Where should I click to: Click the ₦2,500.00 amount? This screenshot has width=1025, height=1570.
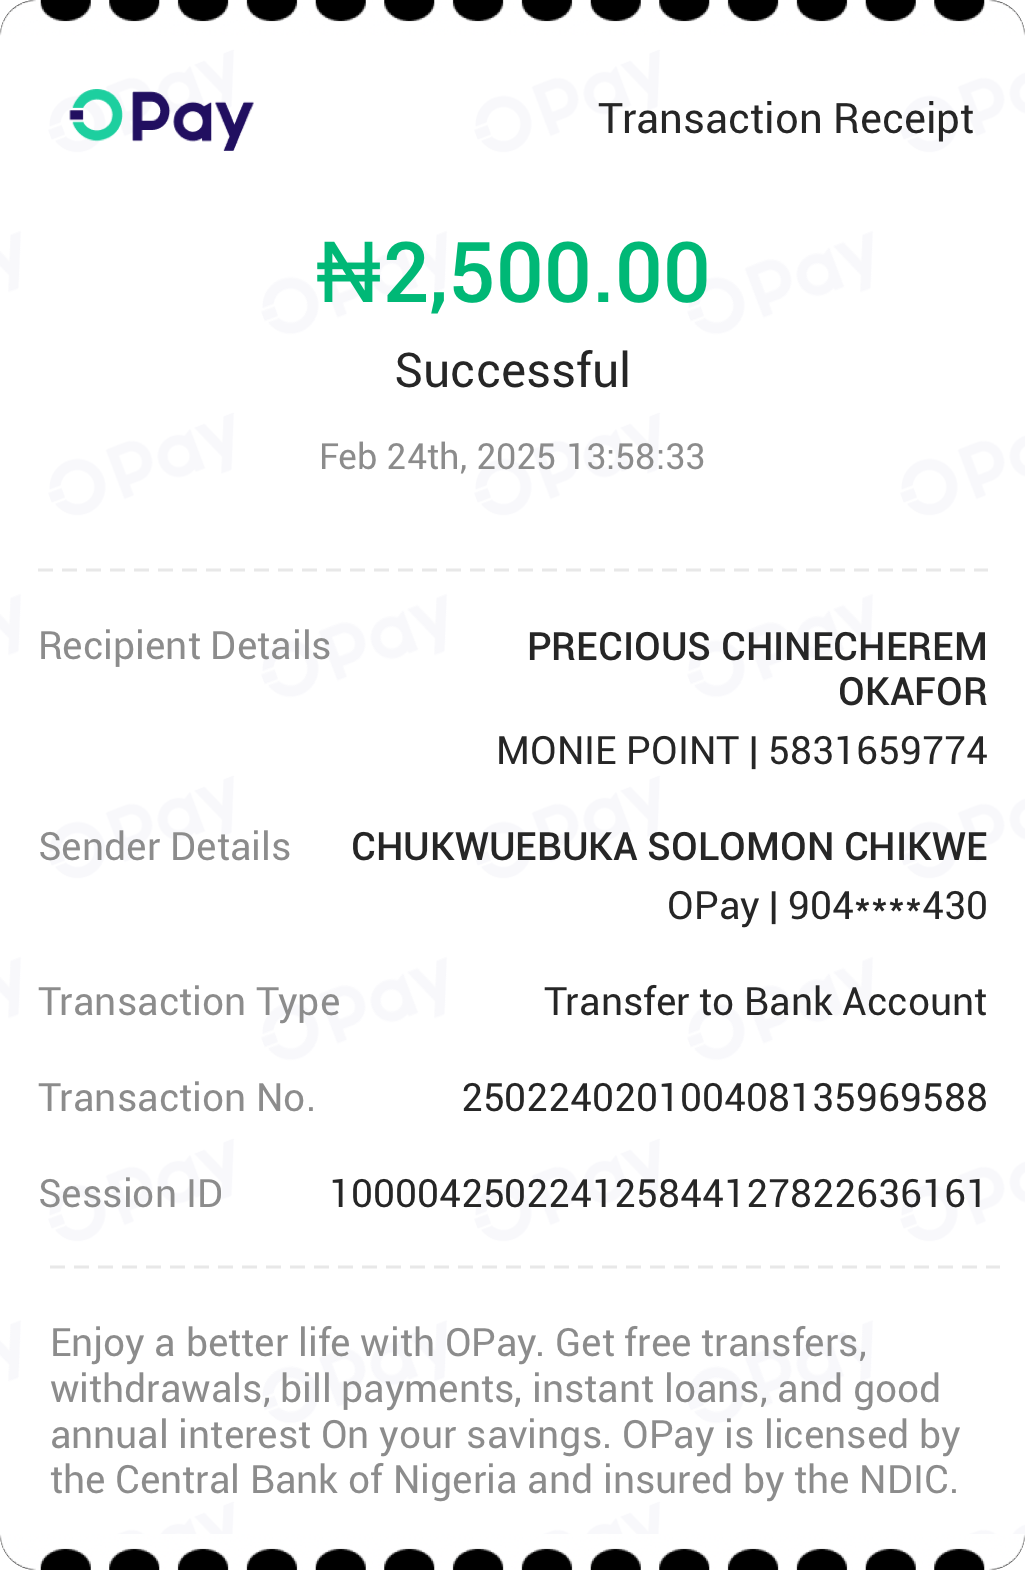tap(513, 273)
